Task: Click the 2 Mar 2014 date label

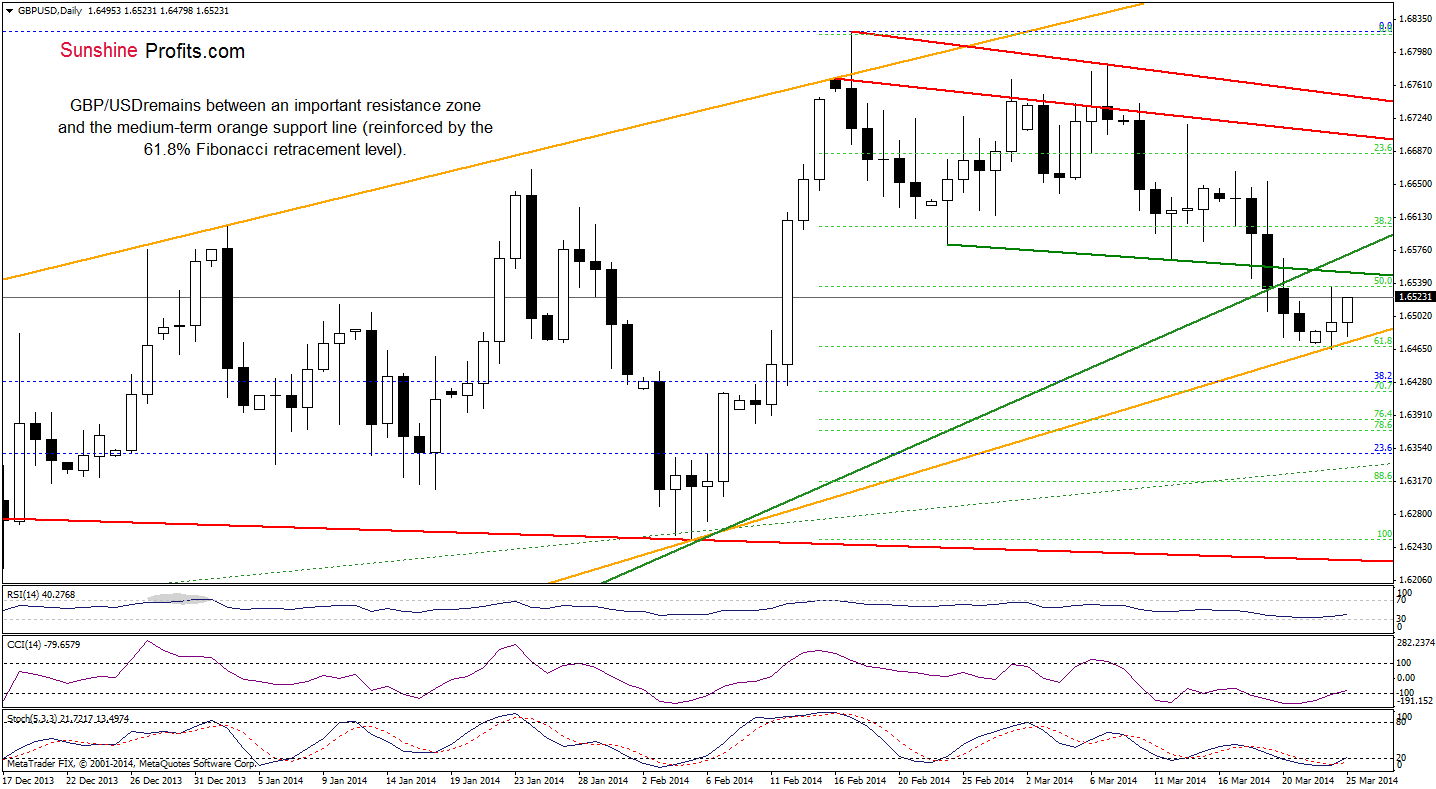Action: [x=1048, y=779]
